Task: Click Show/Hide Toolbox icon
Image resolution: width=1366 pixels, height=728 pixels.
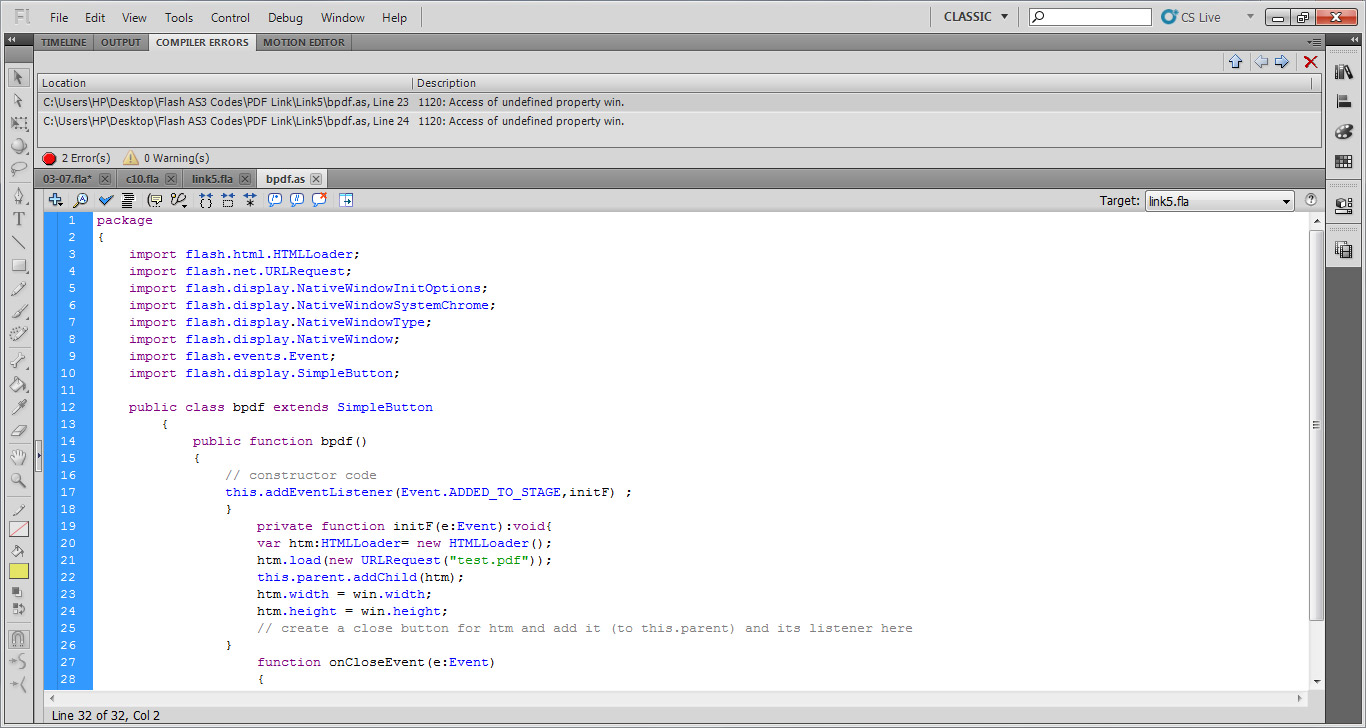Action: (x=346, y=200)
